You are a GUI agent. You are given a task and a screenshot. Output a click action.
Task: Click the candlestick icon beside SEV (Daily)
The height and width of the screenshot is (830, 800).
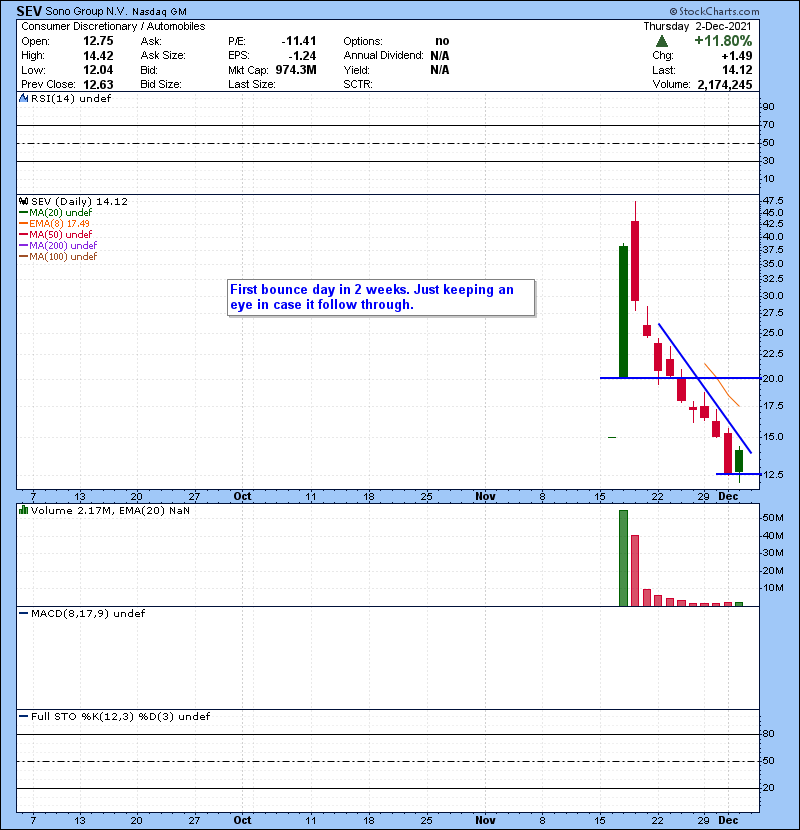point(24,201)
